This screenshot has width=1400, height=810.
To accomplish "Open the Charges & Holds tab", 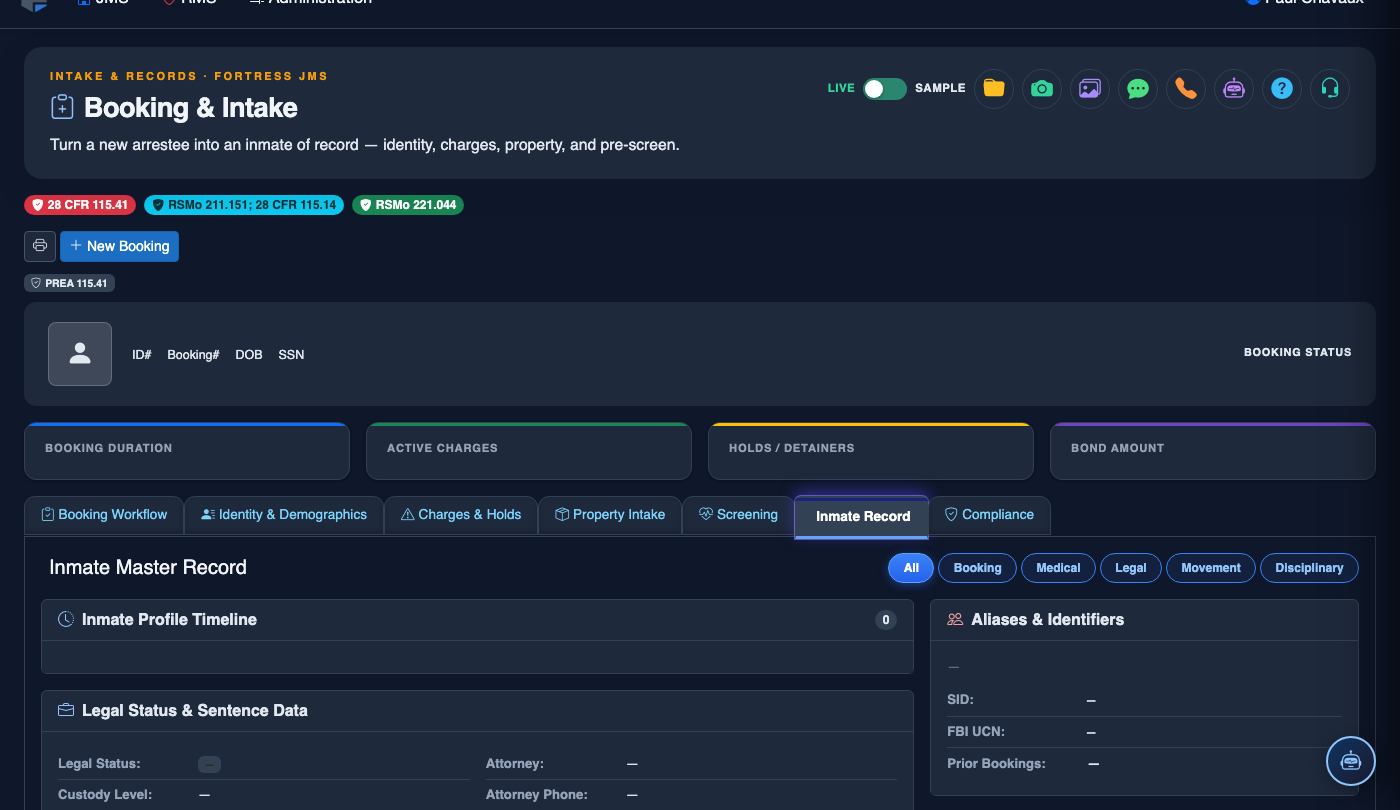I will pos(461,515).
